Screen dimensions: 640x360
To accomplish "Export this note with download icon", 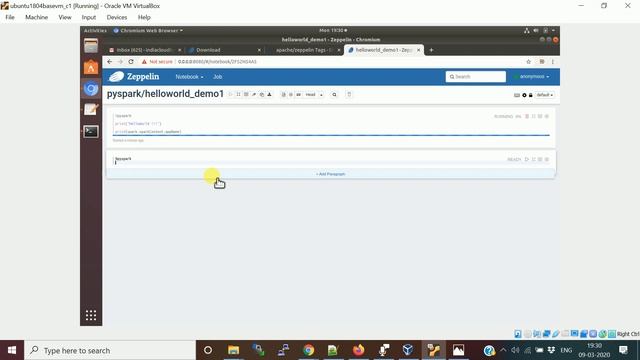I will tap(269, 94).
